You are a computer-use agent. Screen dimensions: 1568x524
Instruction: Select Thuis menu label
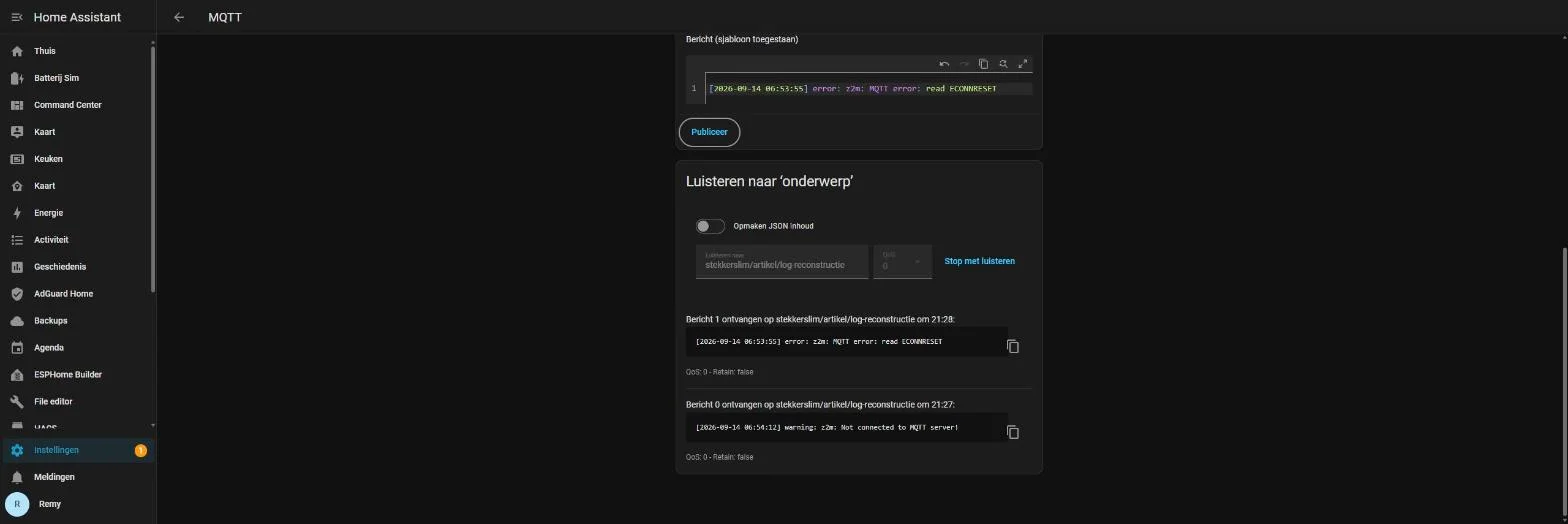pyautogui.click(x=45, y=51)
